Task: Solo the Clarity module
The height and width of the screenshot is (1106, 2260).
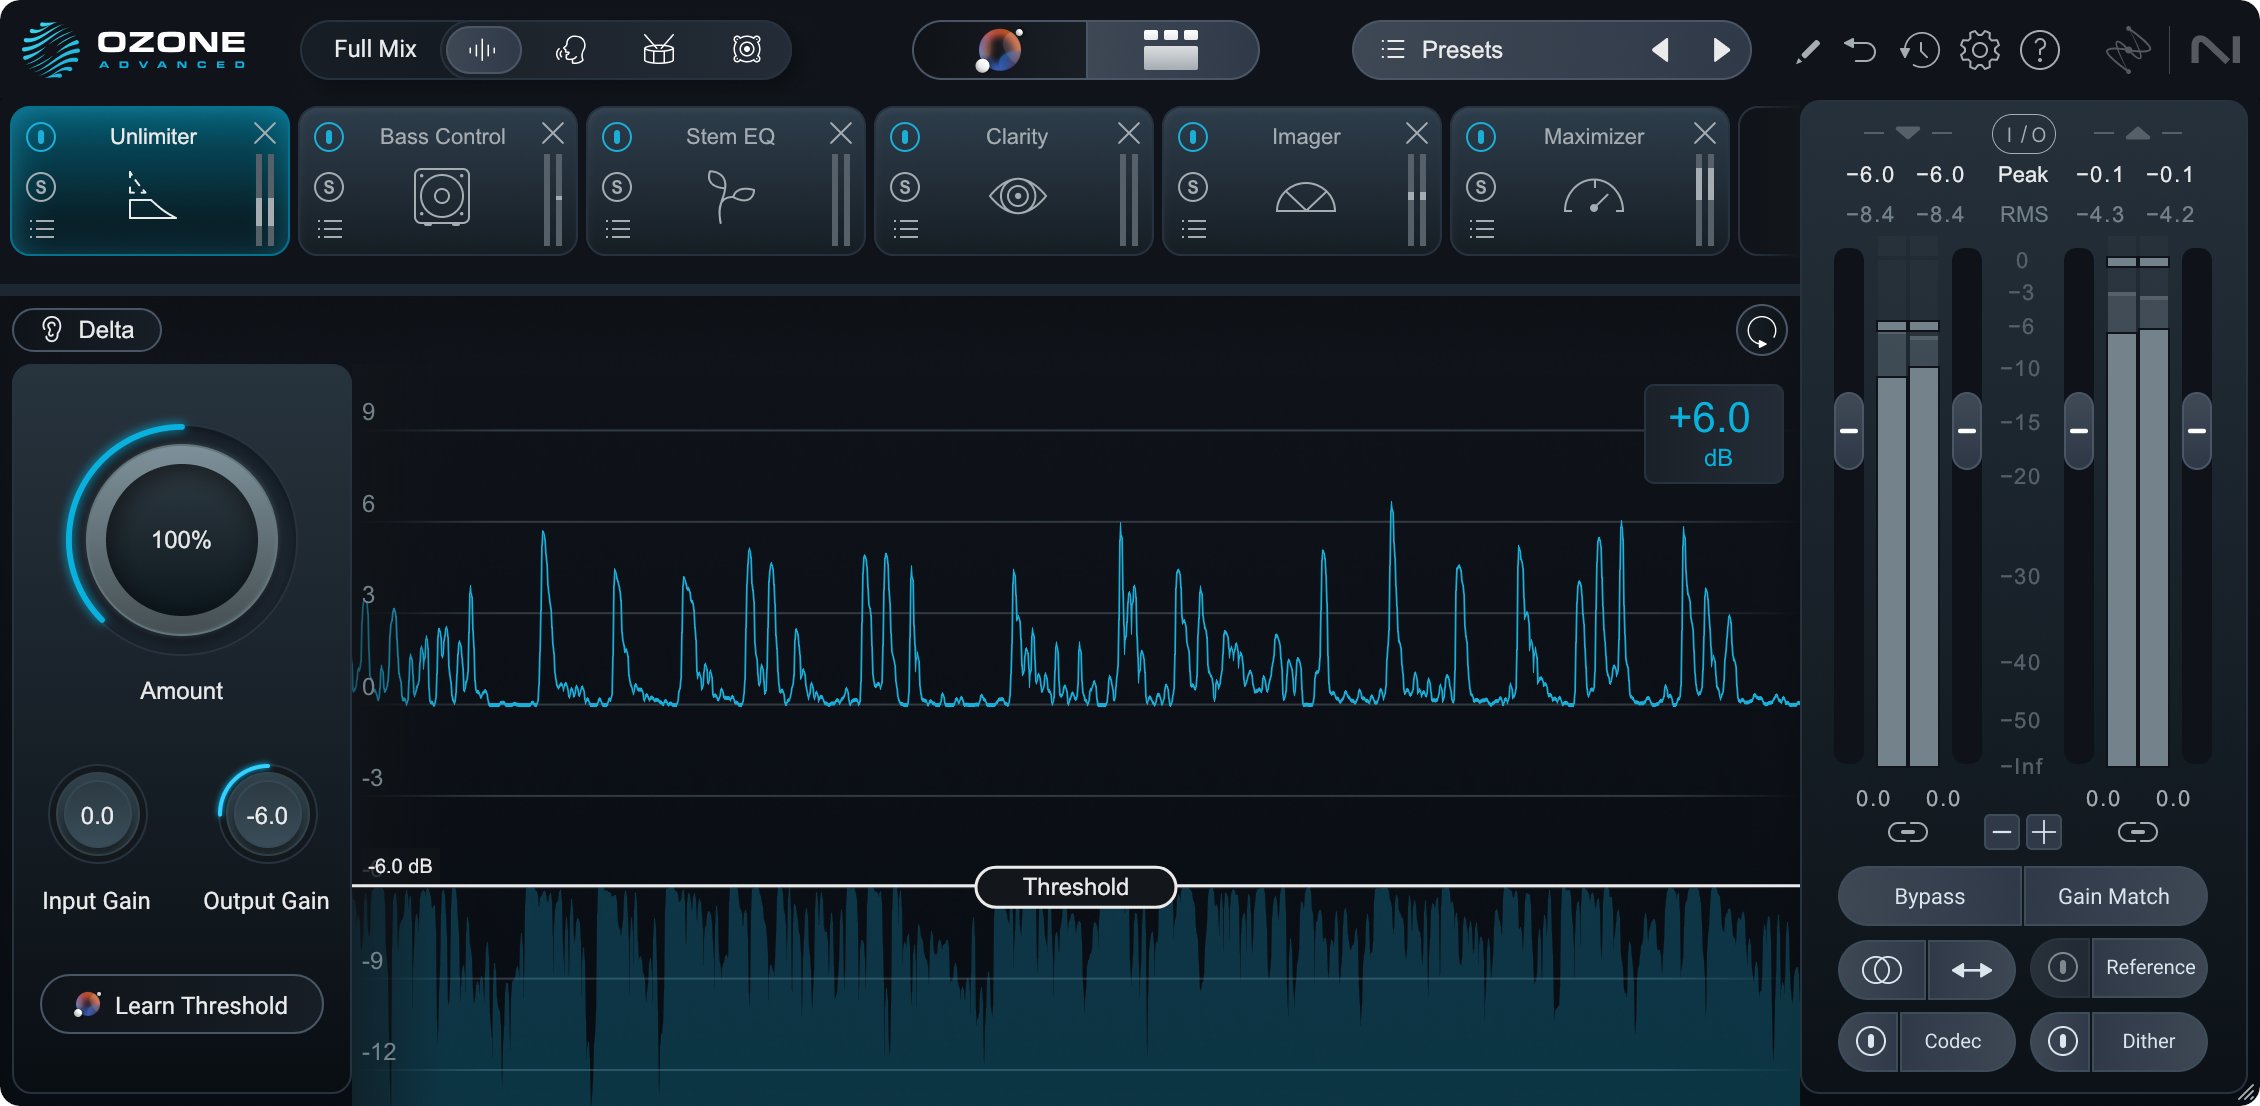Action: pos(905,187)
